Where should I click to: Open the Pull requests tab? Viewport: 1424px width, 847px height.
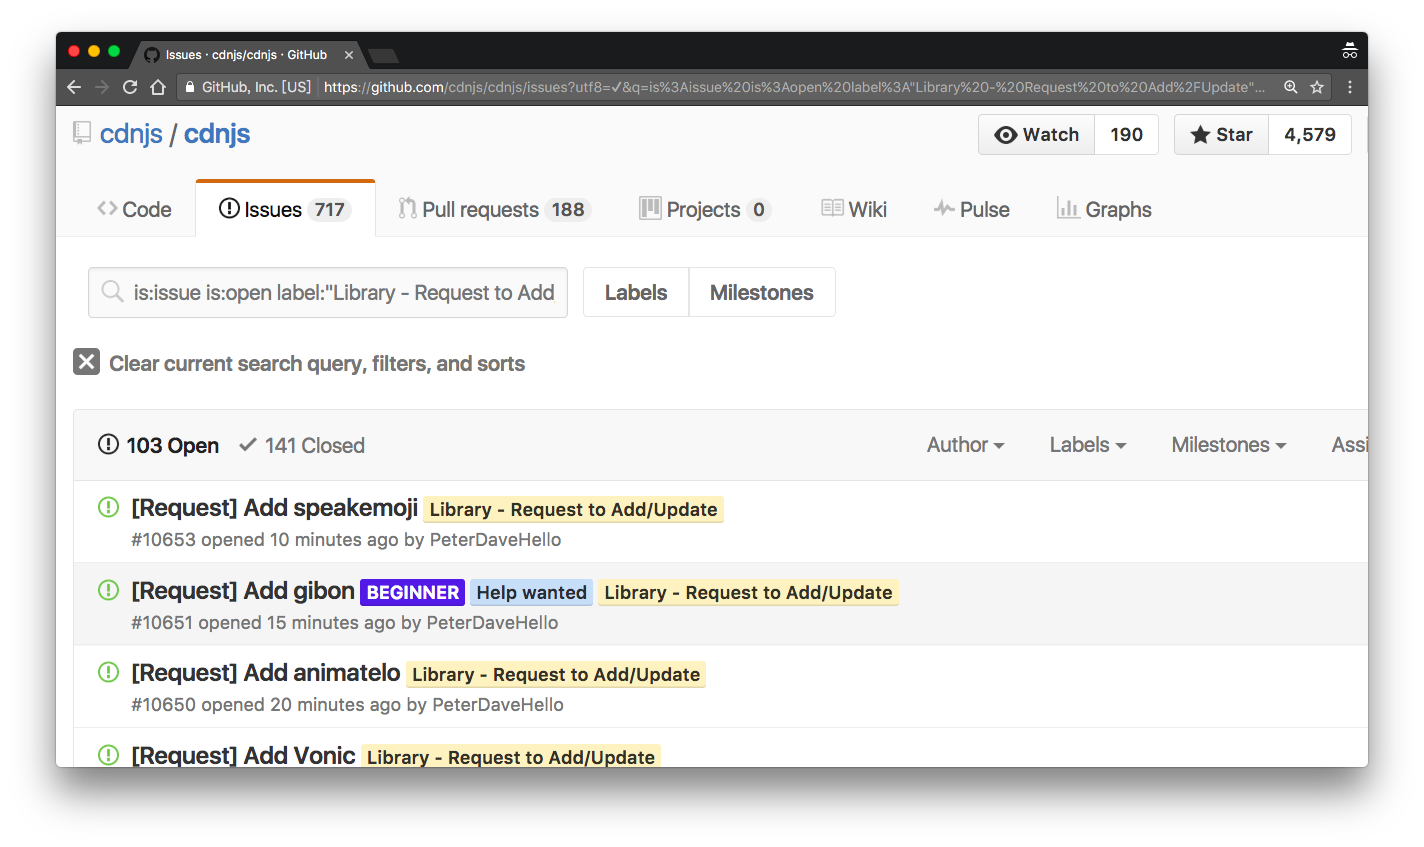(x=494, y=209)
